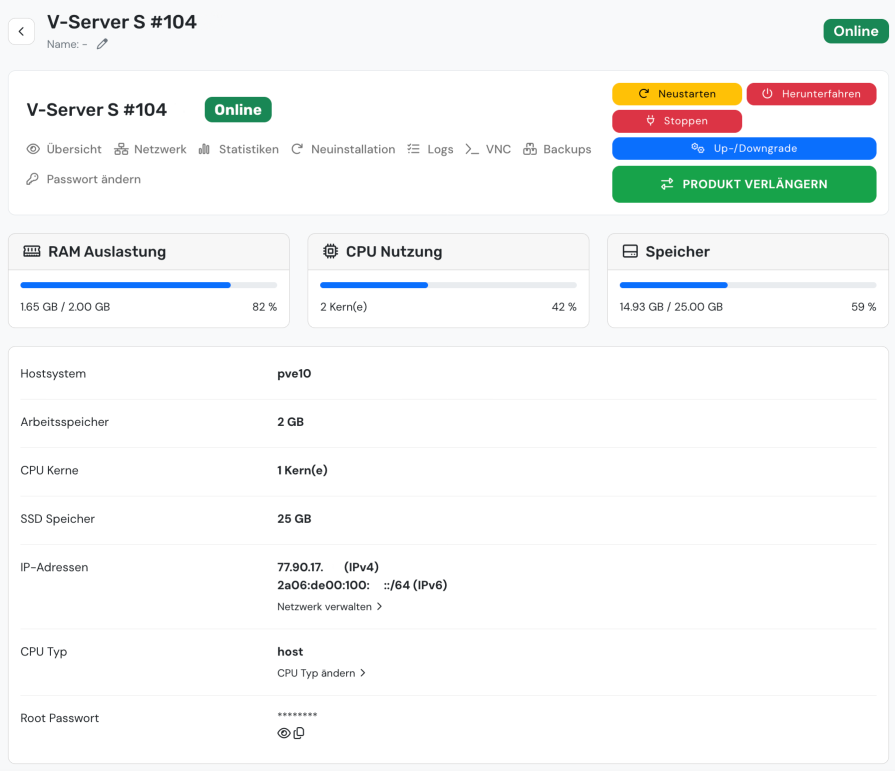Open the Übersicht tab
Viewport: 895px width, 771px height.
[64, 150]
